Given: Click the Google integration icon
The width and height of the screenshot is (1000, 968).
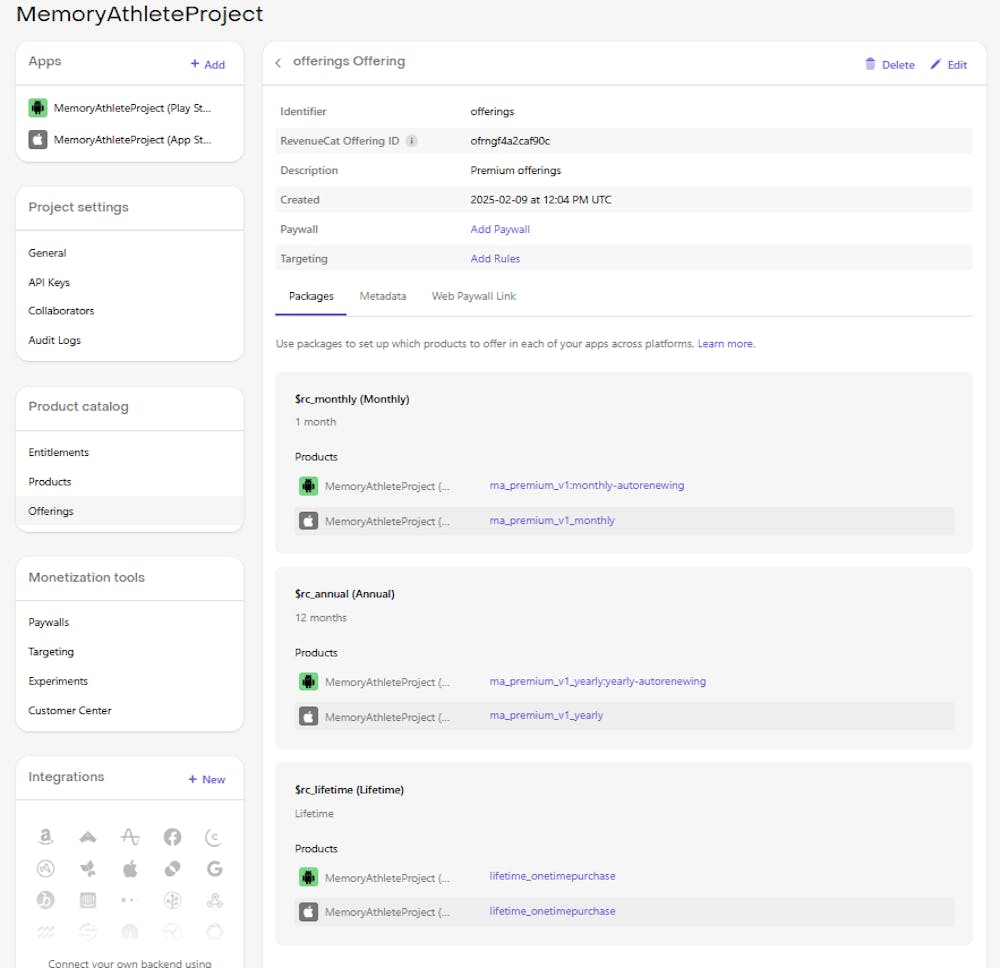Looking at the screenshot, I should [214, 868].
